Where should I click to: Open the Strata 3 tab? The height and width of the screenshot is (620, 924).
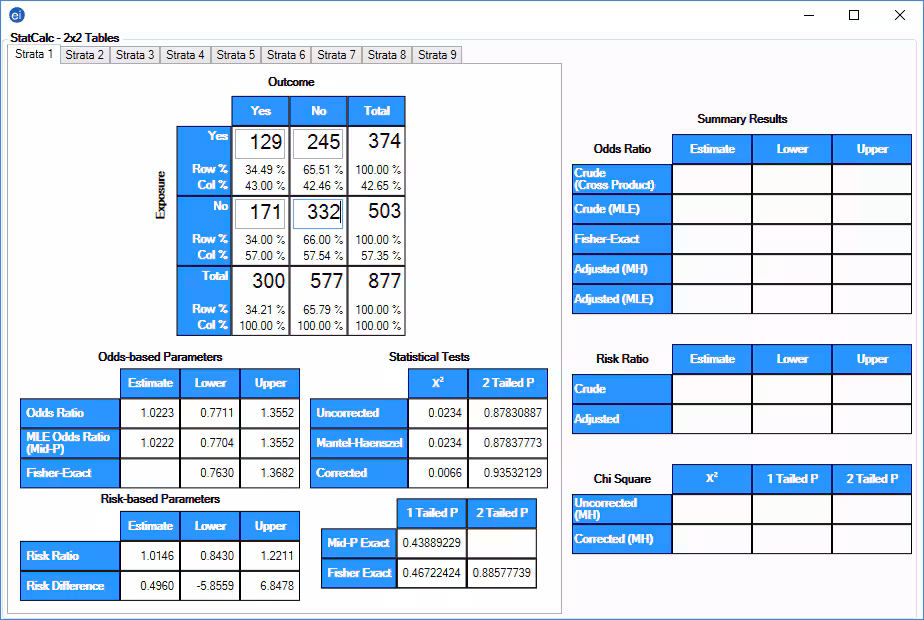pyautogui.click(x=135, y=55)
